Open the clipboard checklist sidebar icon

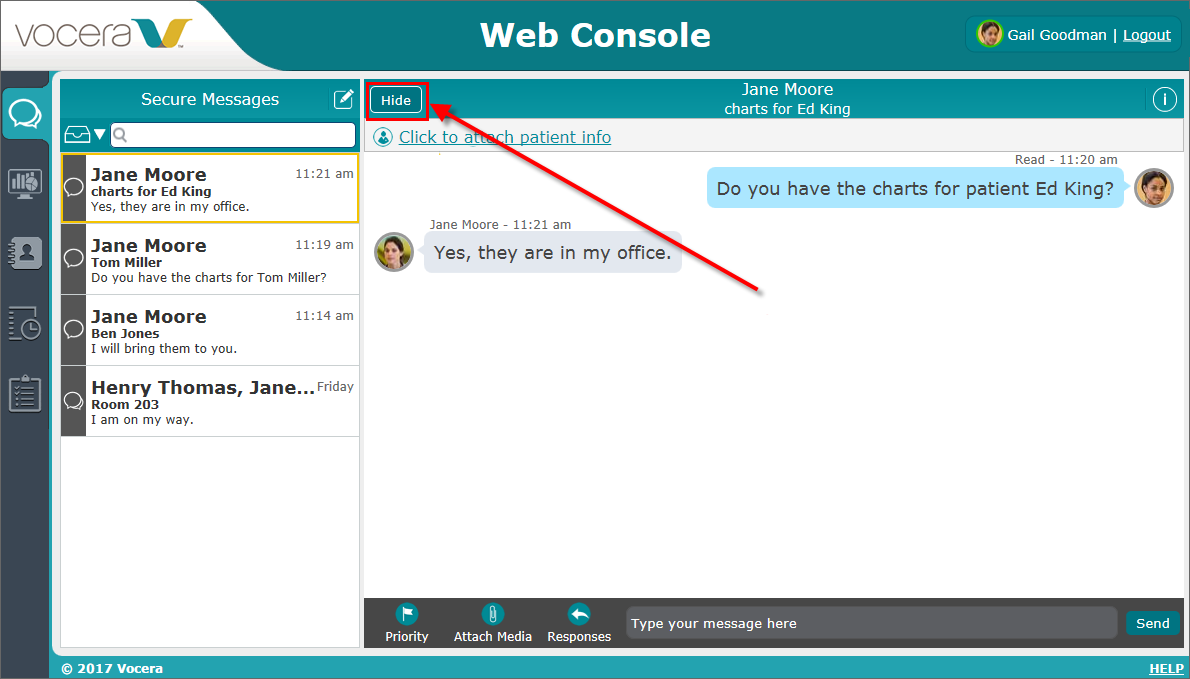point(25,394)
